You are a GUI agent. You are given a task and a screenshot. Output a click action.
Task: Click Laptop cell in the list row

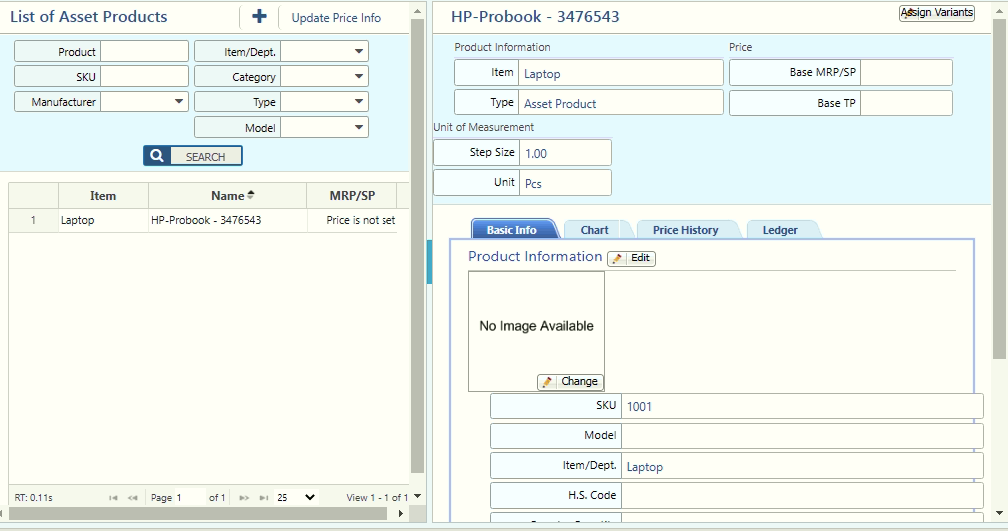click(x=103, y=220)
